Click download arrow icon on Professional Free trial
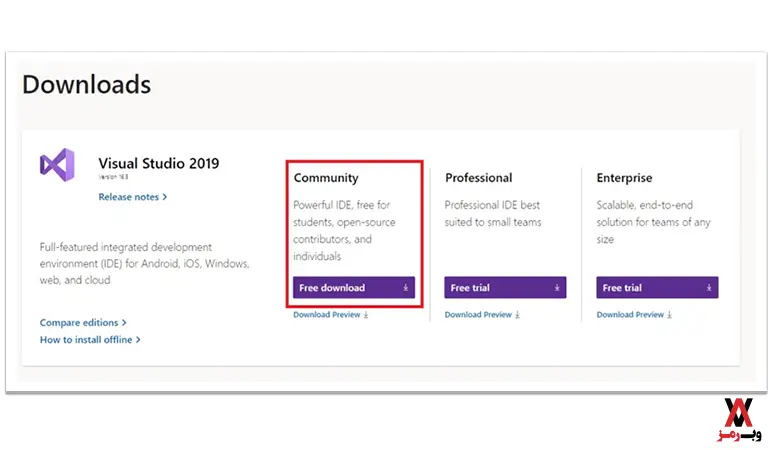The width and height of the screenshot is (768, 450). tap(557, 288)
